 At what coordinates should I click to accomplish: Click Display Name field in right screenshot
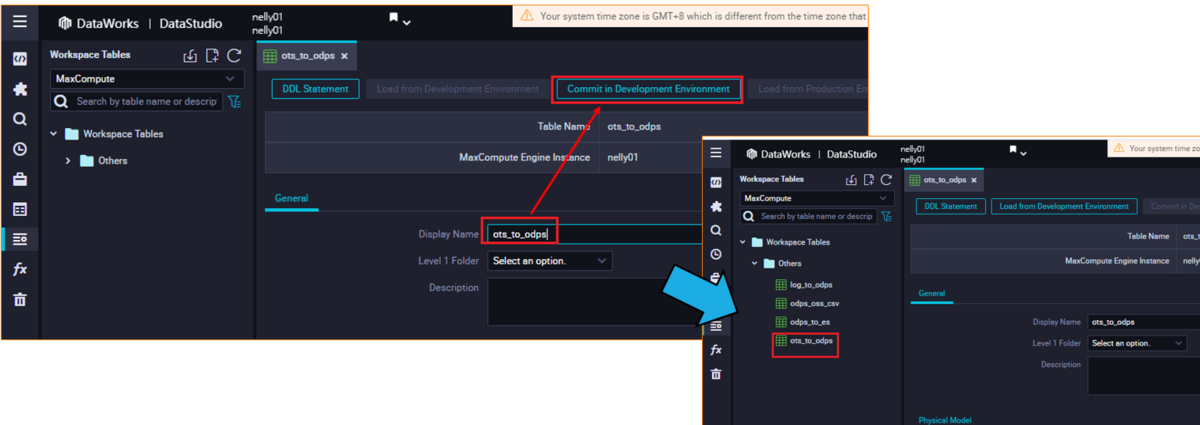tap(1144, 322)
